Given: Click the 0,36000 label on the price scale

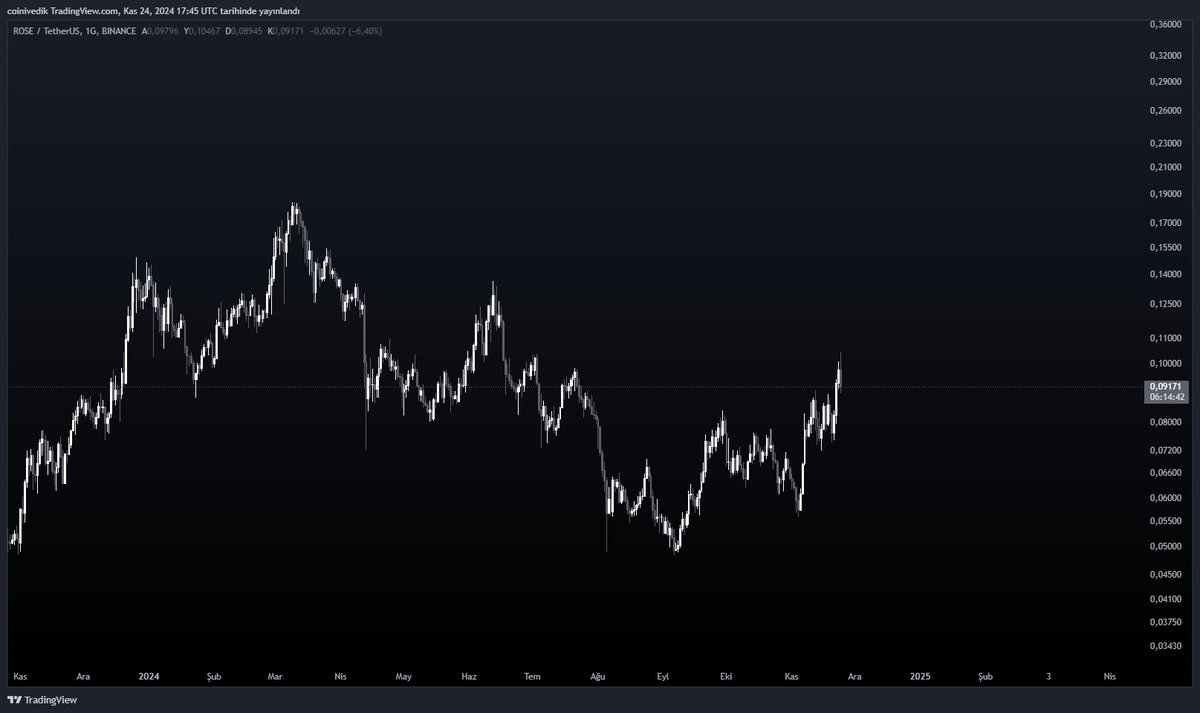Looking at the screenshot, I should click(1167, 22).
